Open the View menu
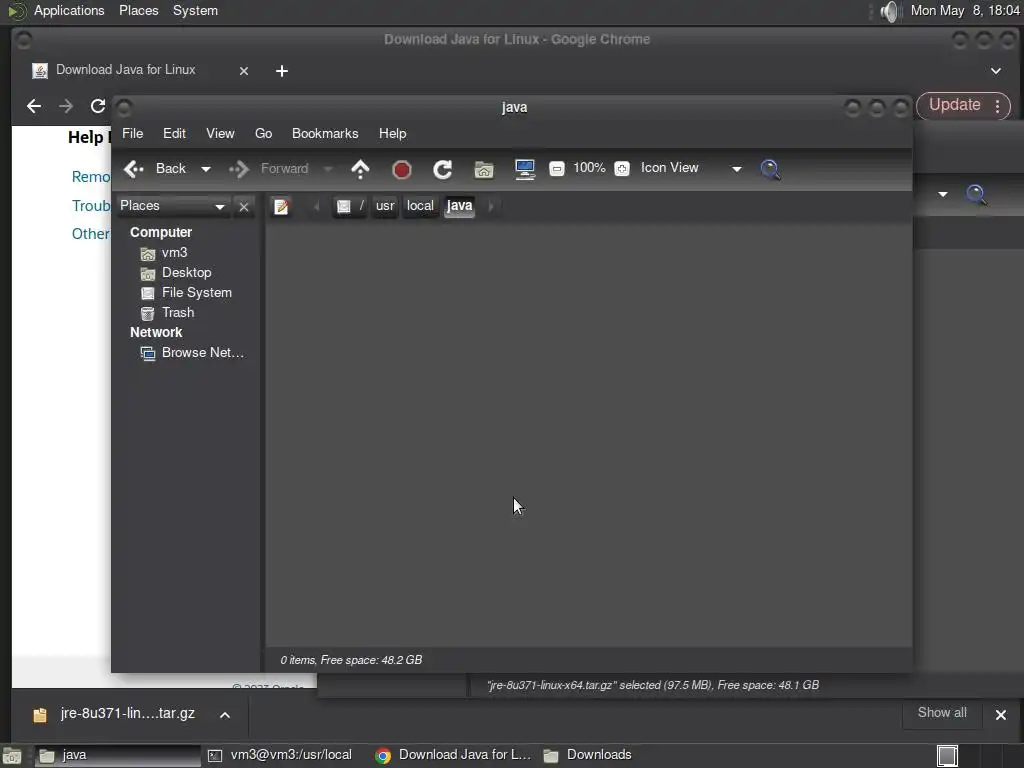This screenshot has height=768, width=1024. [220, 134]
